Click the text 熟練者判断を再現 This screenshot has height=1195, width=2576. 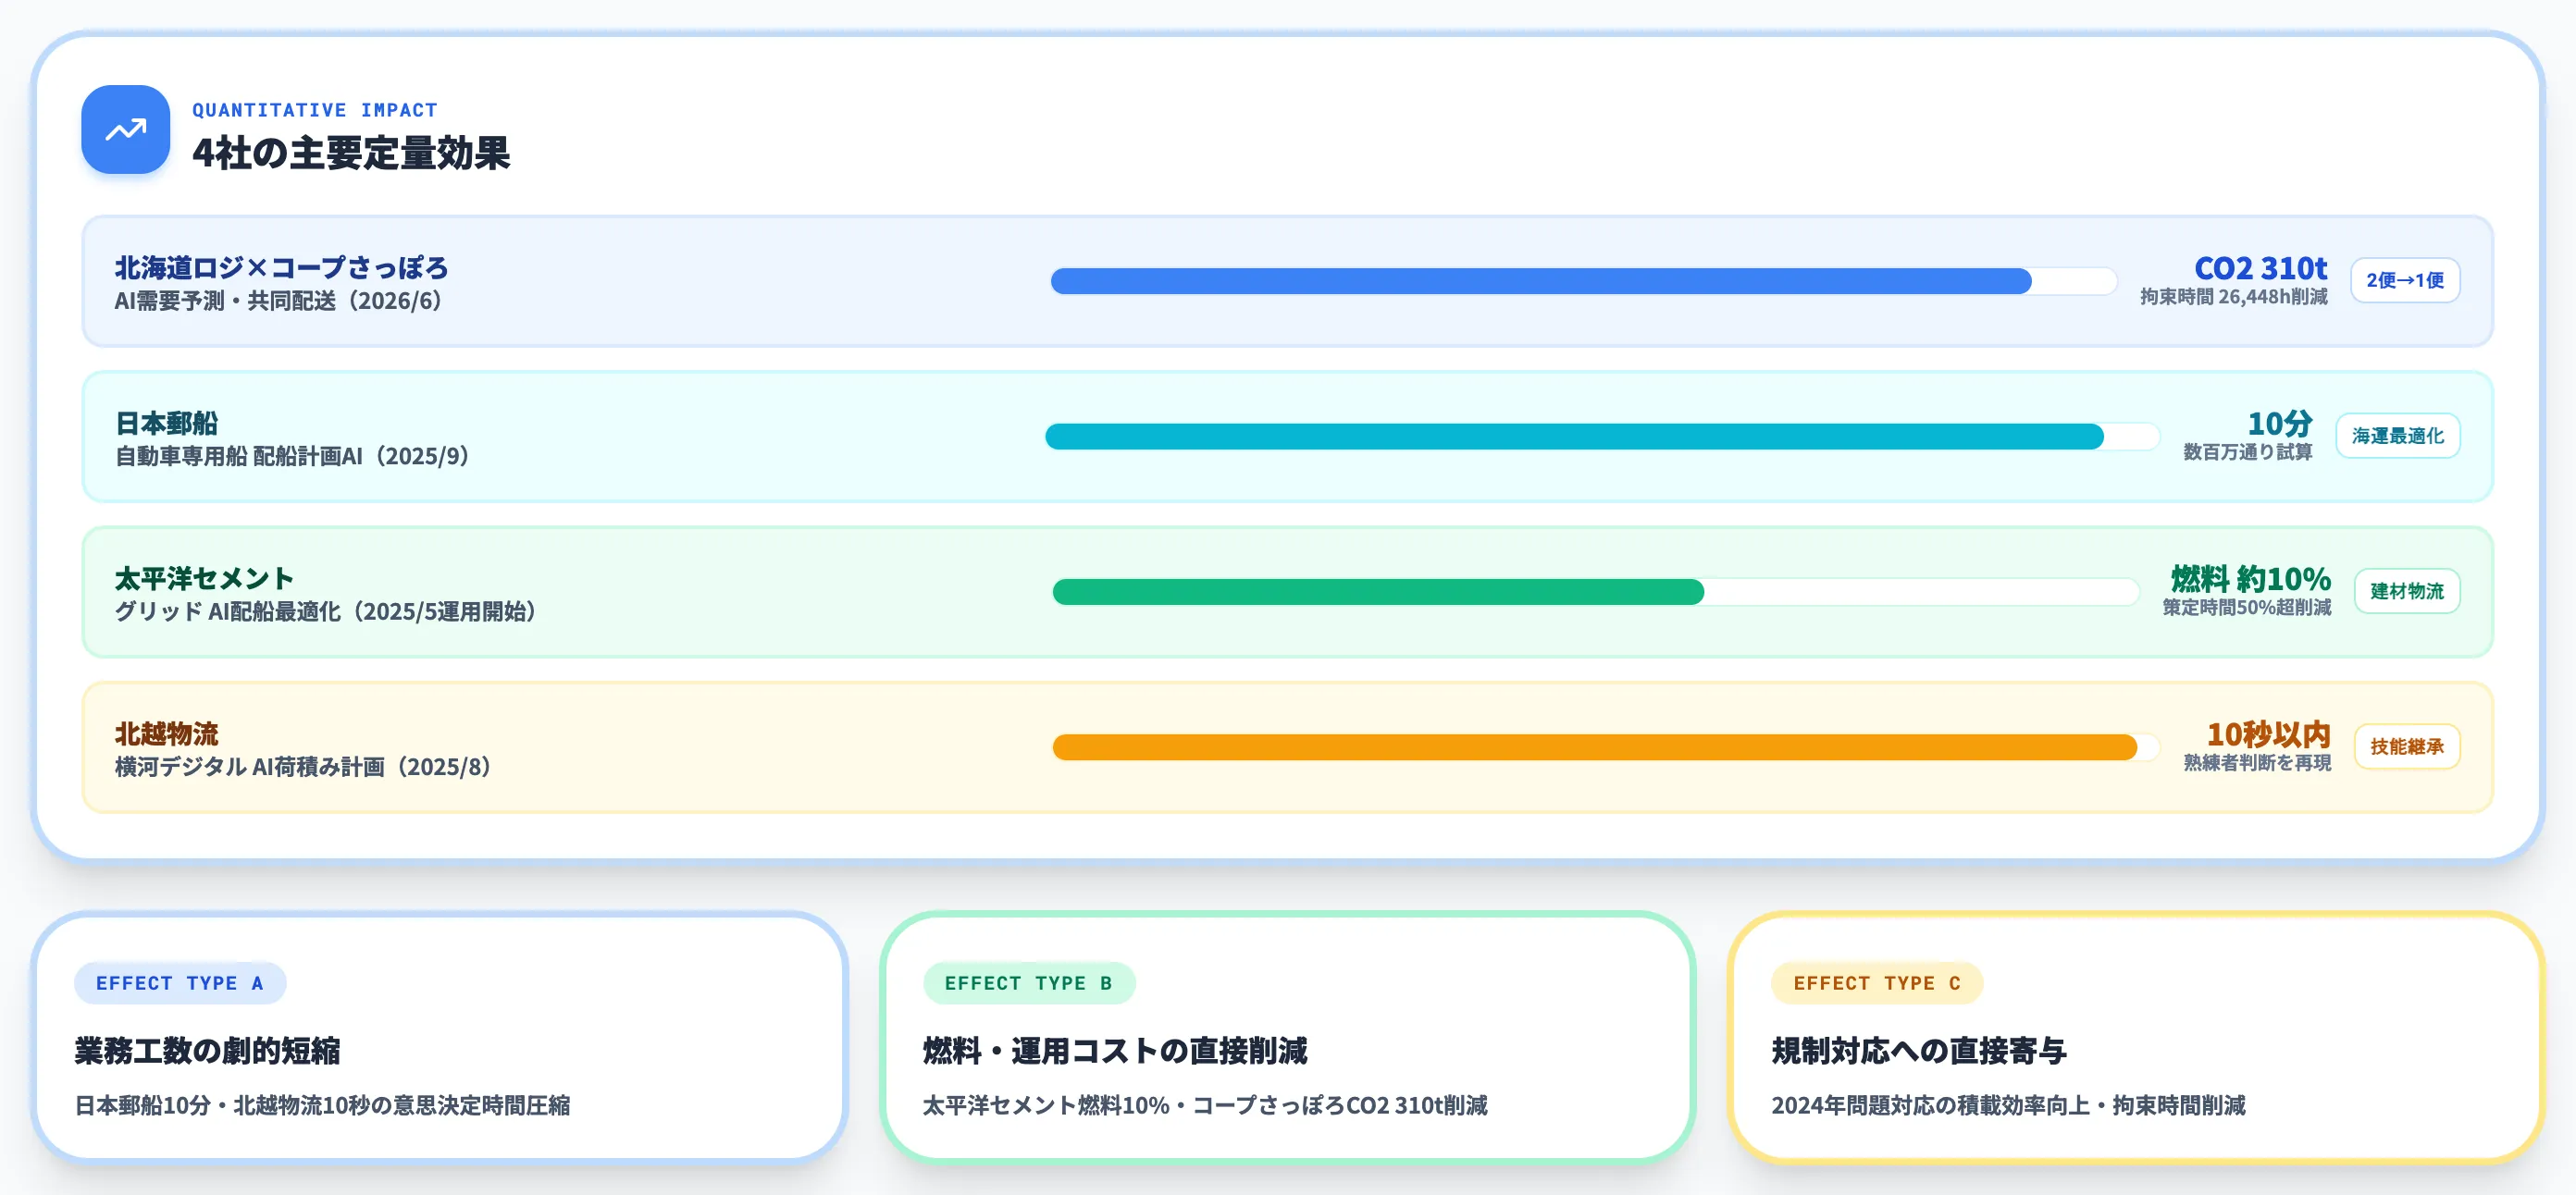coord(2257,763)
